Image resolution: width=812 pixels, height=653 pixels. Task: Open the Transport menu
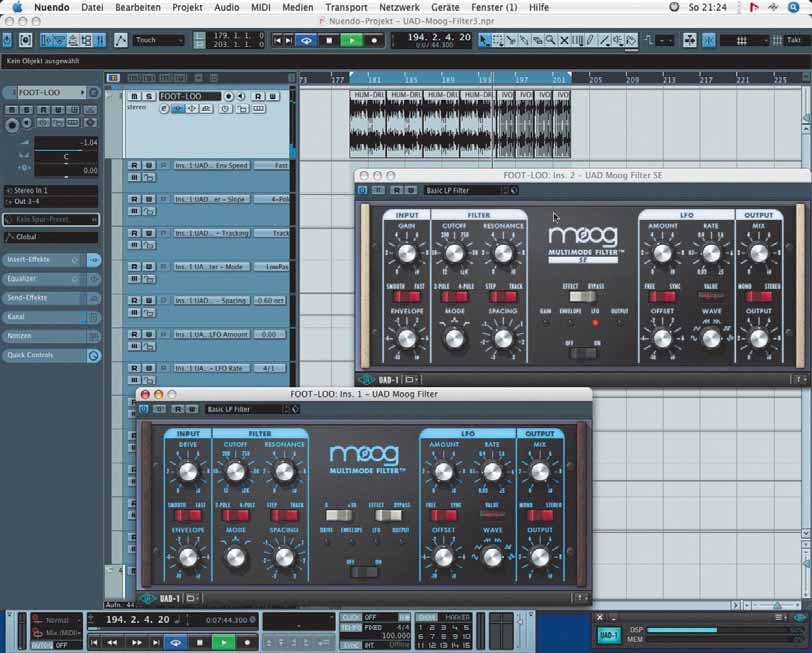pyautogui.click(x=346, y=7)
